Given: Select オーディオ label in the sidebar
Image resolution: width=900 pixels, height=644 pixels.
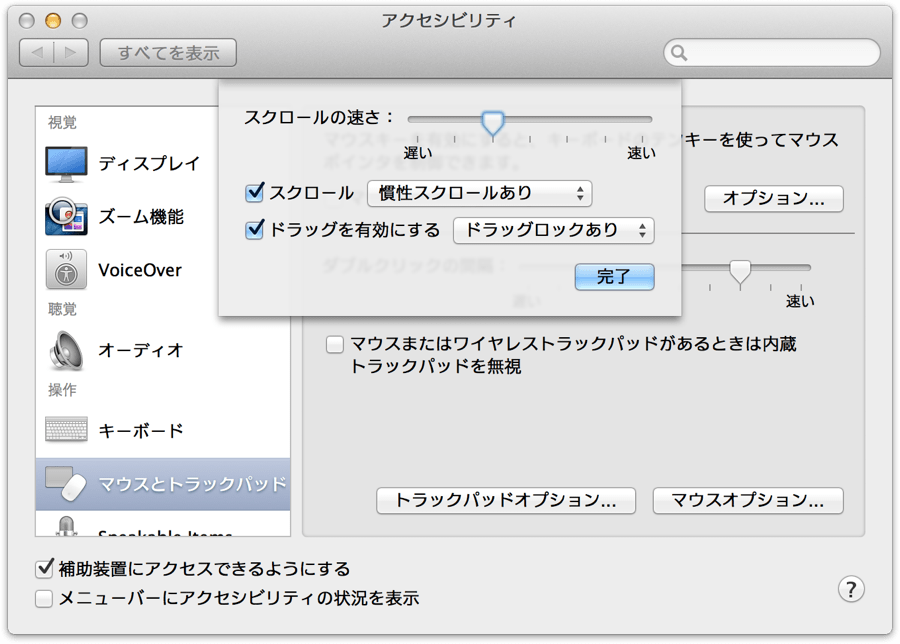Looking at the screenshot, I should pyautogui.click(x=141, y=350).
